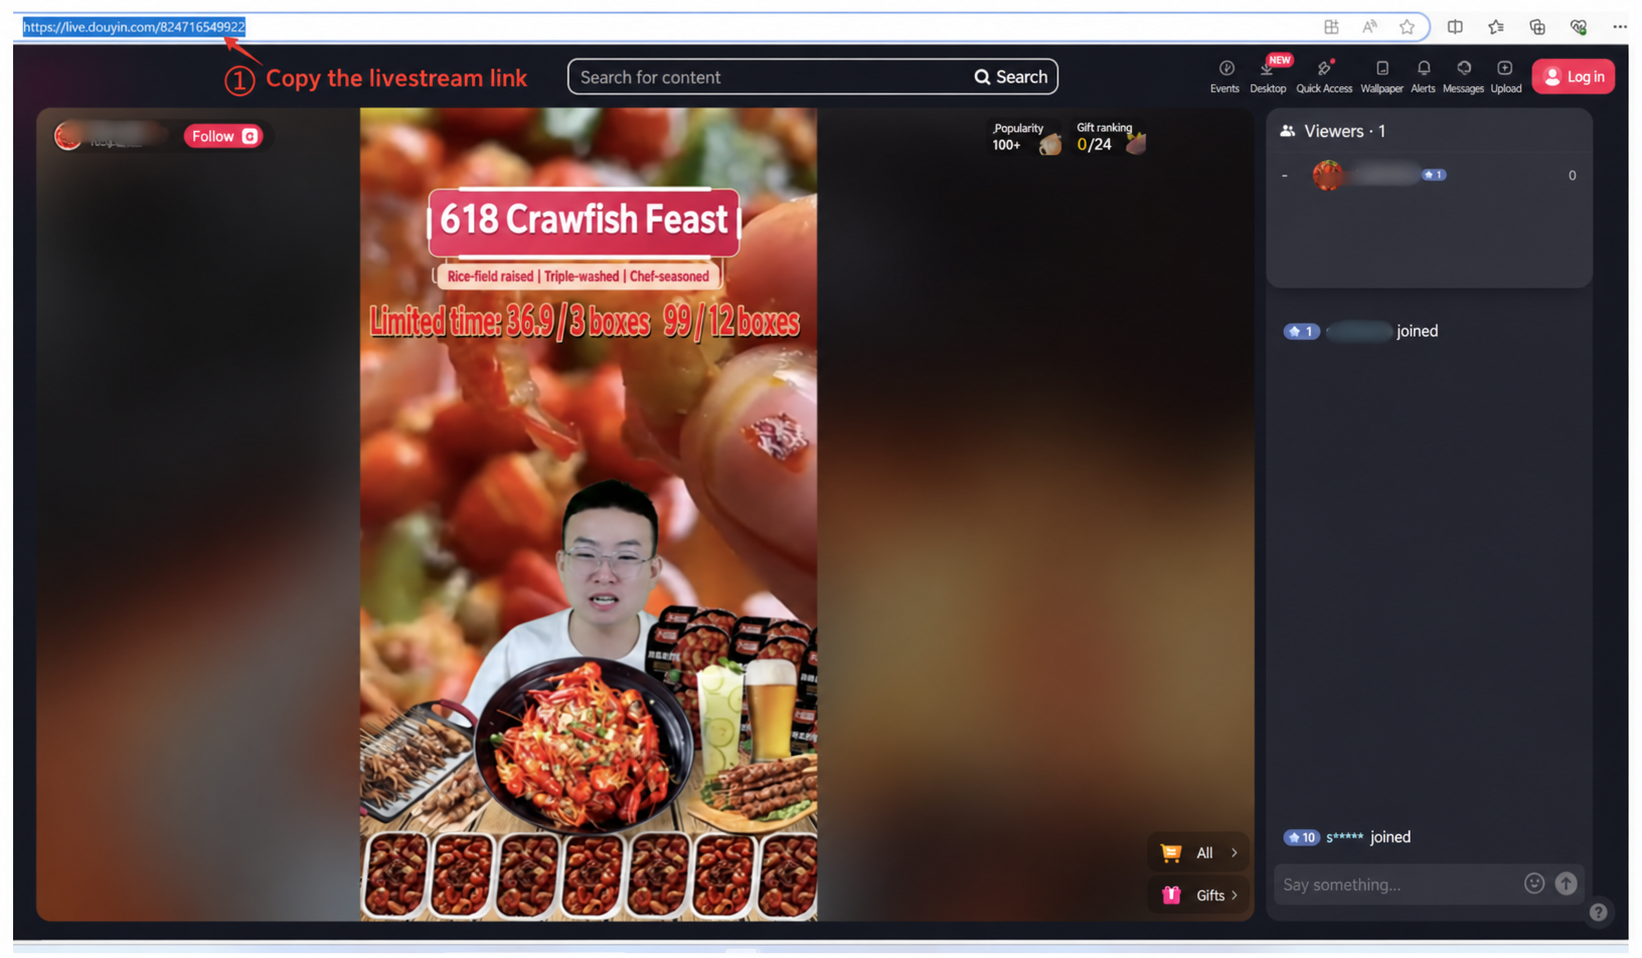Image resolution: width=1642 pixels, height=958 pixels.
Task: Open the browser essentials heart icon
Action: 1578,27
